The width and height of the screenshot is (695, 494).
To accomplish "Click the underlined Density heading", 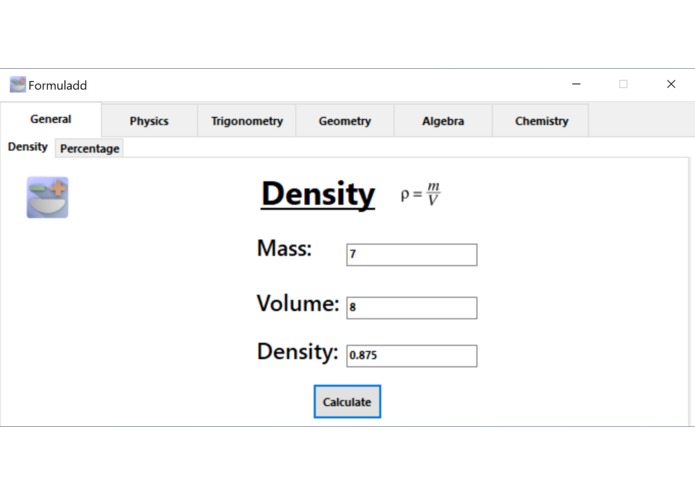I will tap(318, 194).
